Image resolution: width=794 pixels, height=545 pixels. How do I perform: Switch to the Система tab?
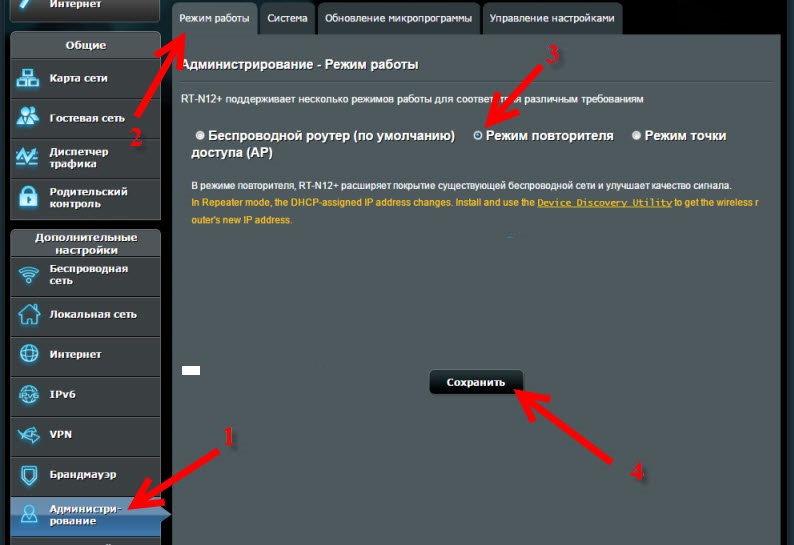[x=287, y=18]
